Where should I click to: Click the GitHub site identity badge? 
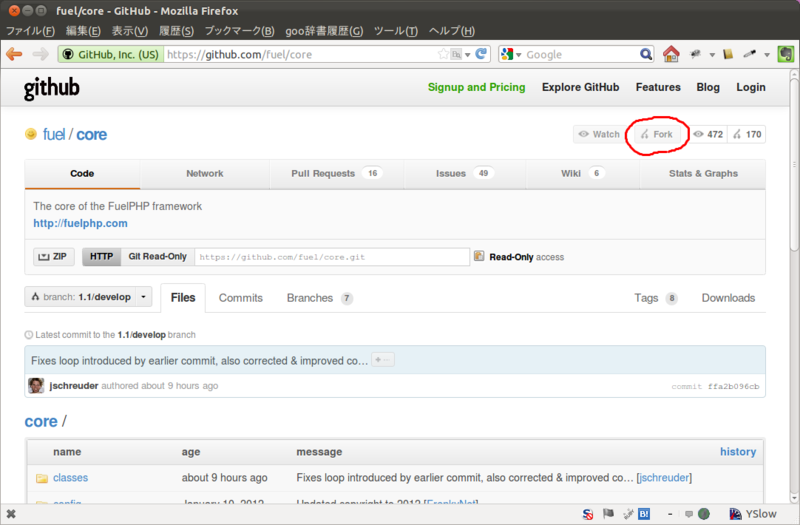(x=111, y=54)
